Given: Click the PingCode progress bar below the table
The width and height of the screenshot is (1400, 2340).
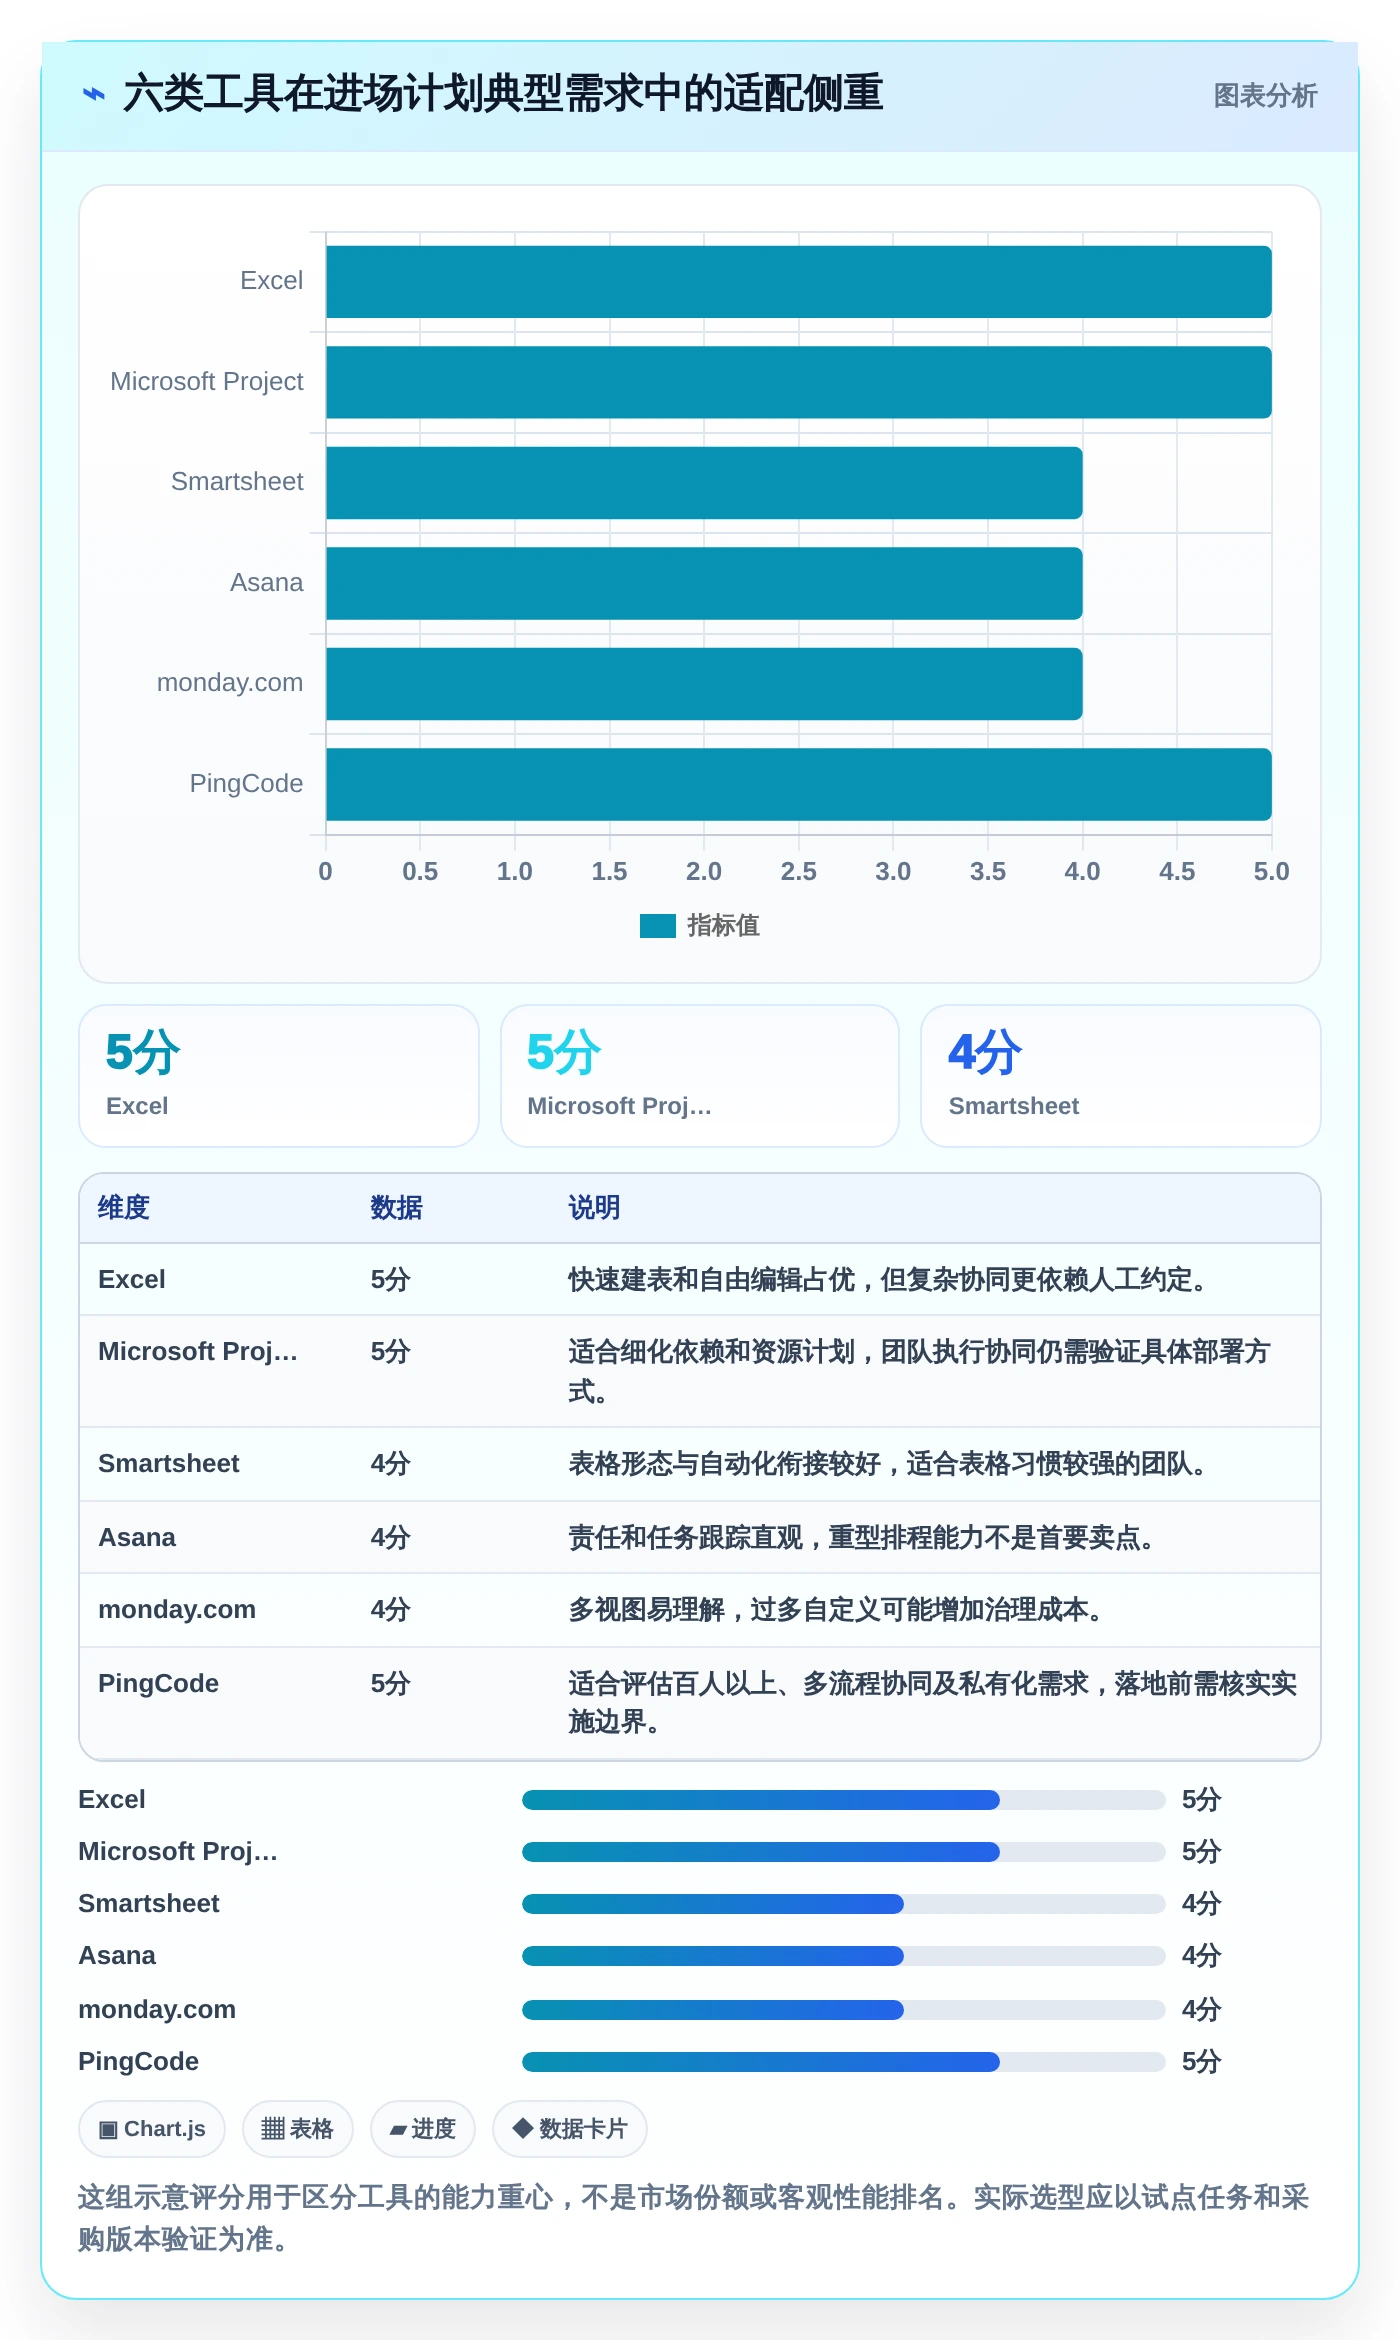Looking at the screenshot, I should click(x=844, y=2062).
